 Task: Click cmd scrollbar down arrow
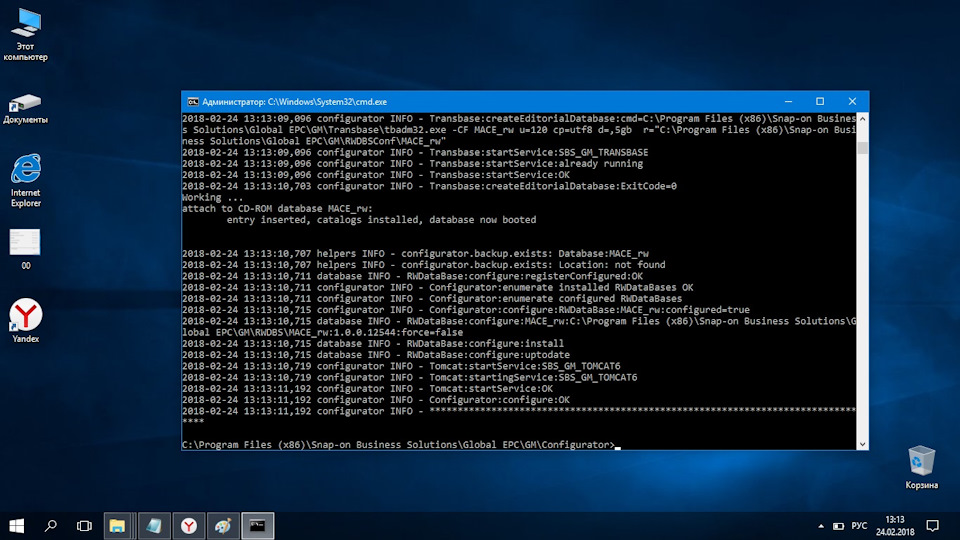pos(863,444)
